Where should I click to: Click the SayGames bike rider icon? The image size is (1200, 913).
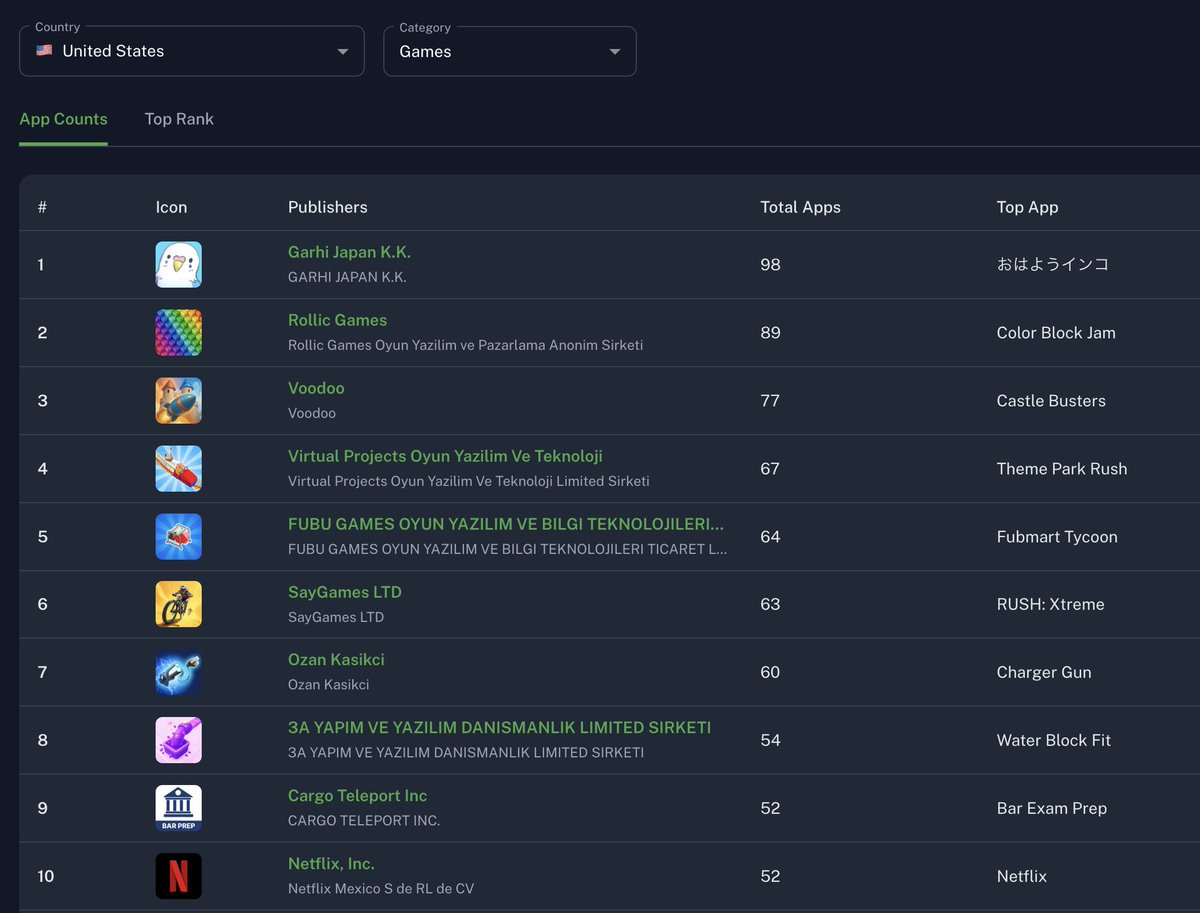coord(179,605)
